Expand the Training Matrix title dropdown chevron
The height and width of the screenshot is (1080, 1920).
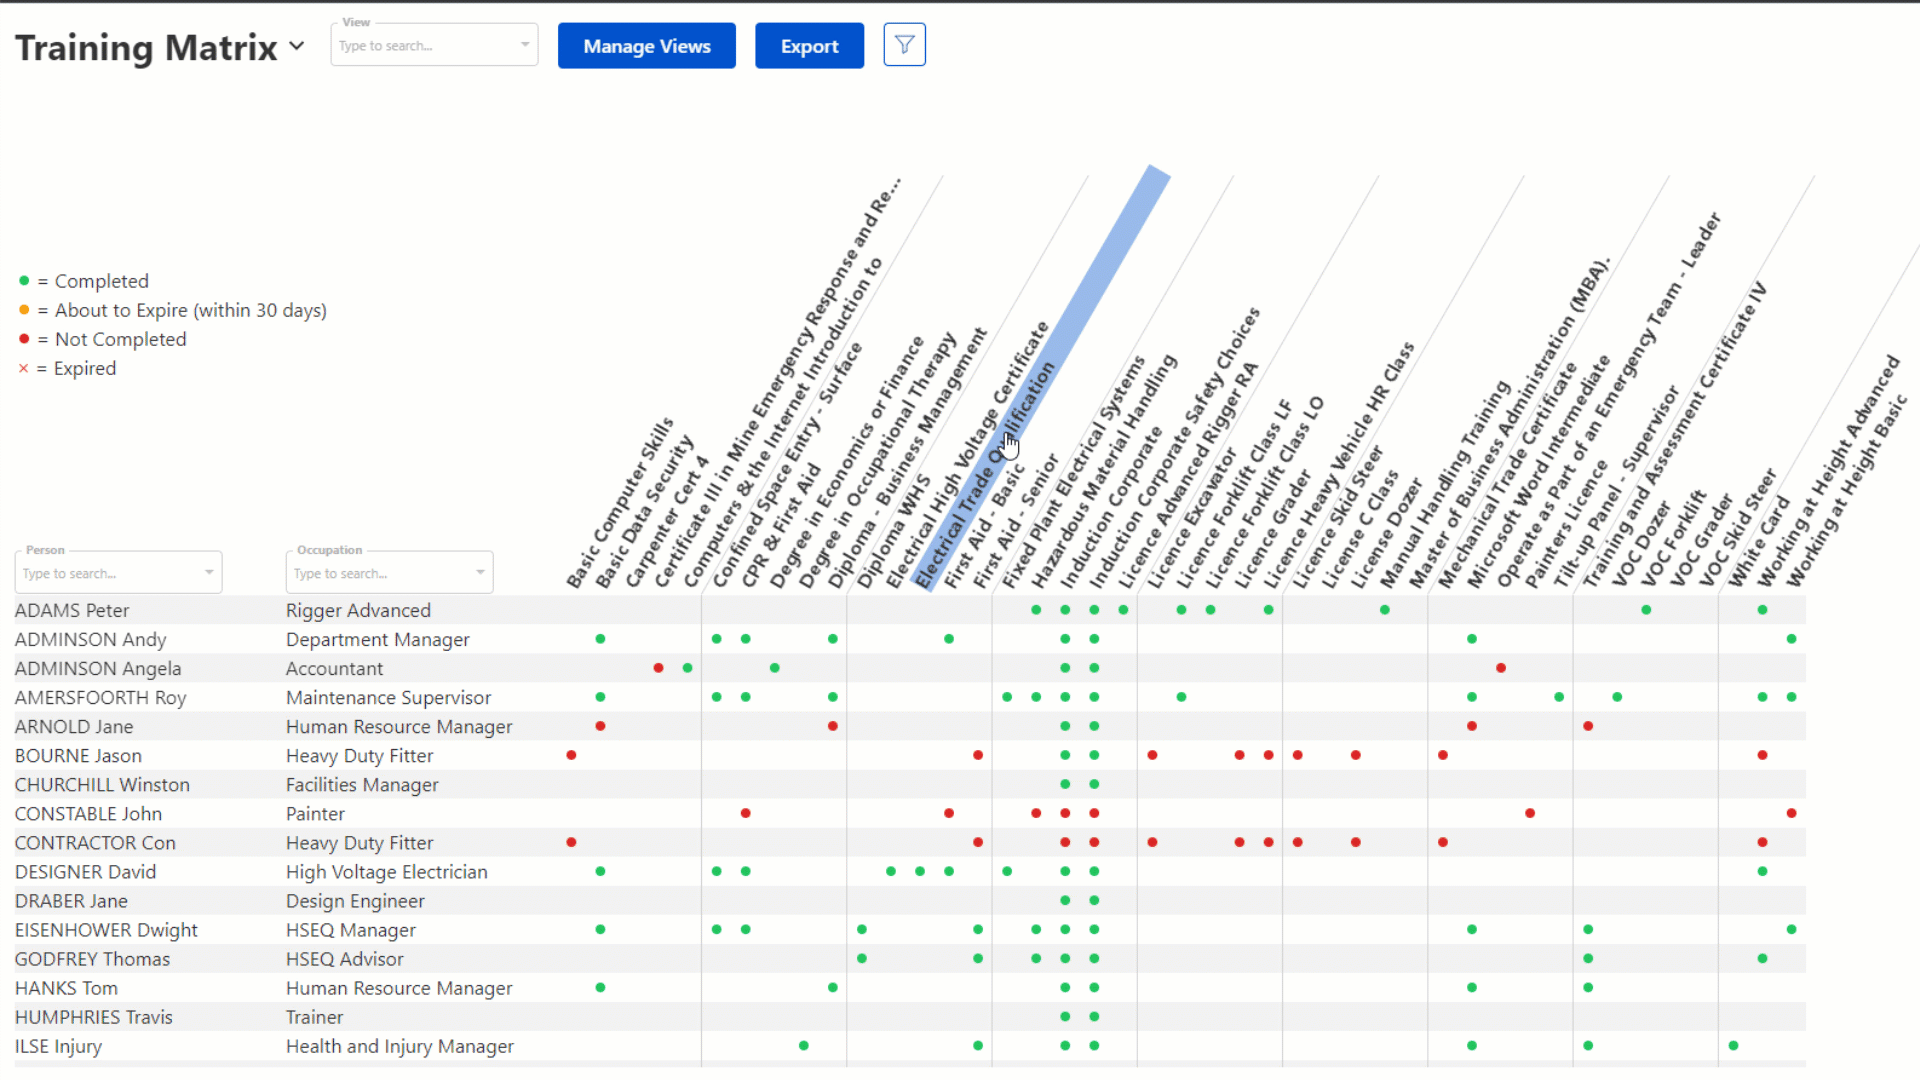coord(297,46)
